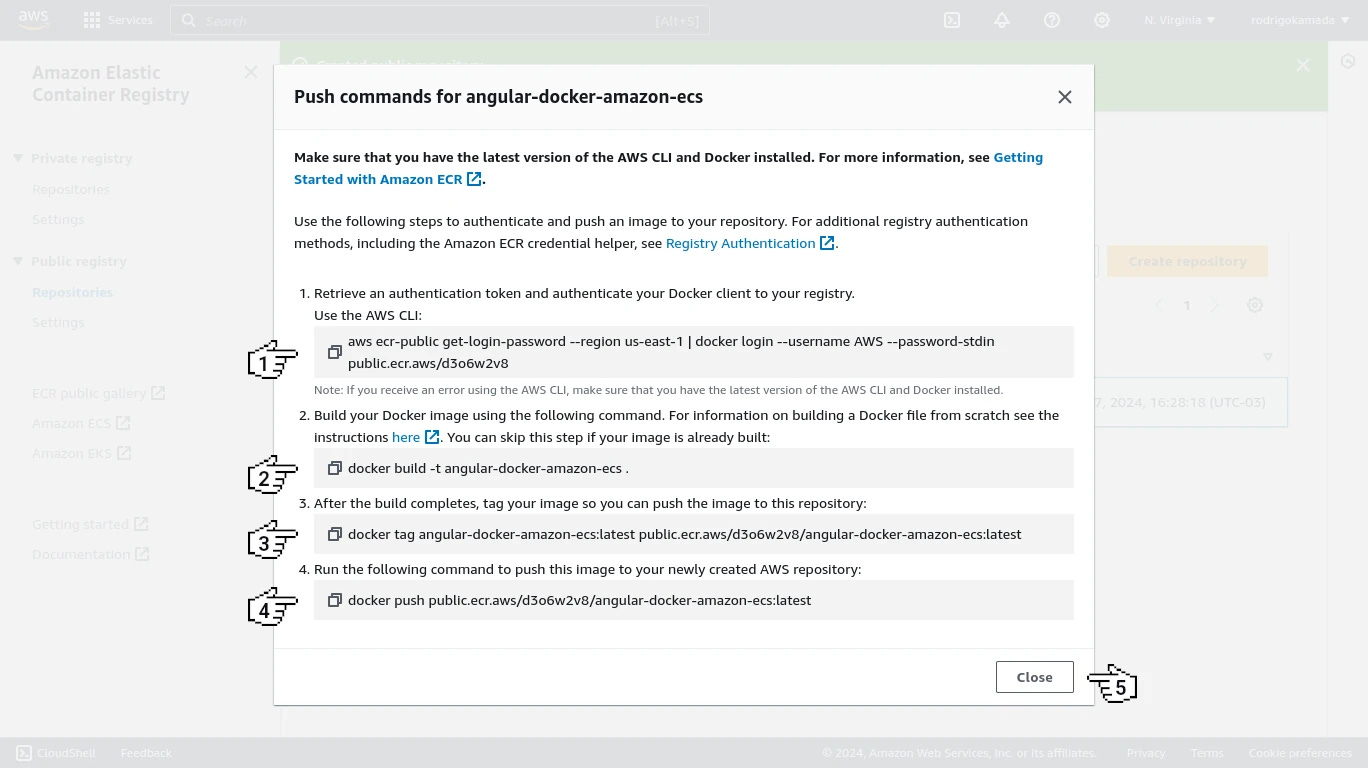Open the help question mark icon
Image resolution: width=1368 pixels, height=768 pixels.
(1052, 20)
